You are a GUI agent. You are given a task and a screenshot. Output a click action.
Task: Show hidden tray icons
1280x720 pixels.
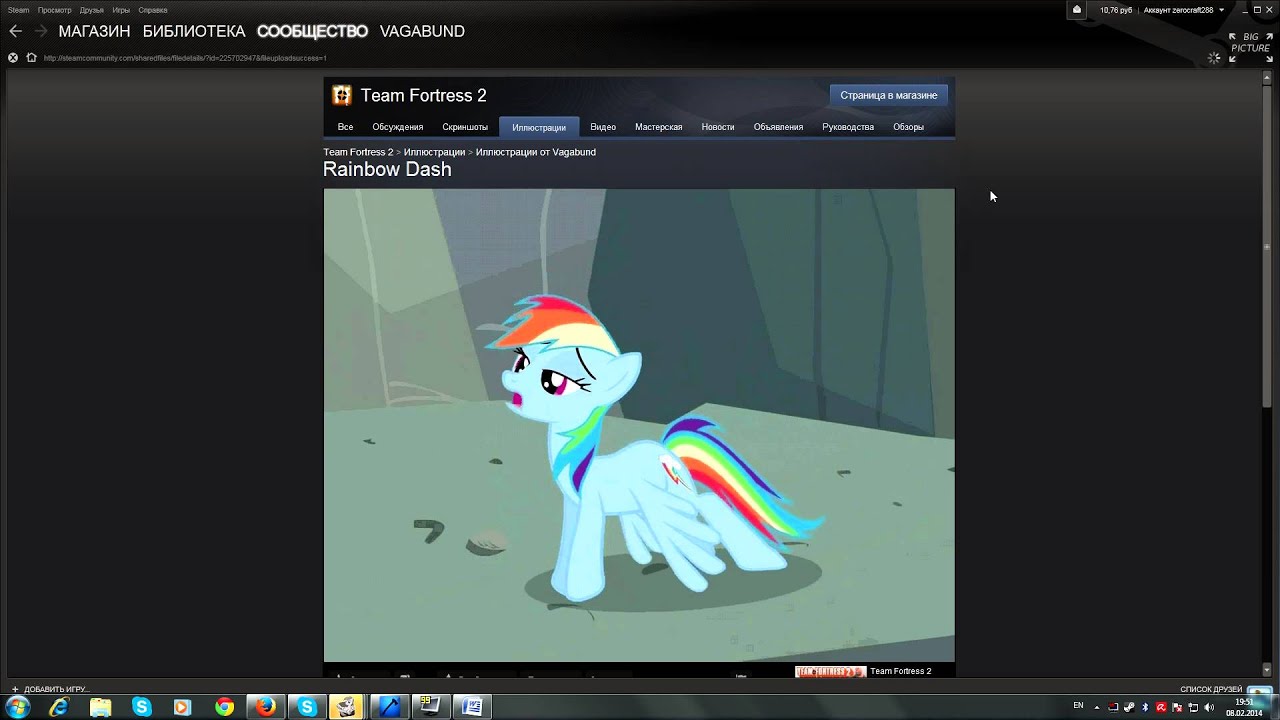point(1097,707)
